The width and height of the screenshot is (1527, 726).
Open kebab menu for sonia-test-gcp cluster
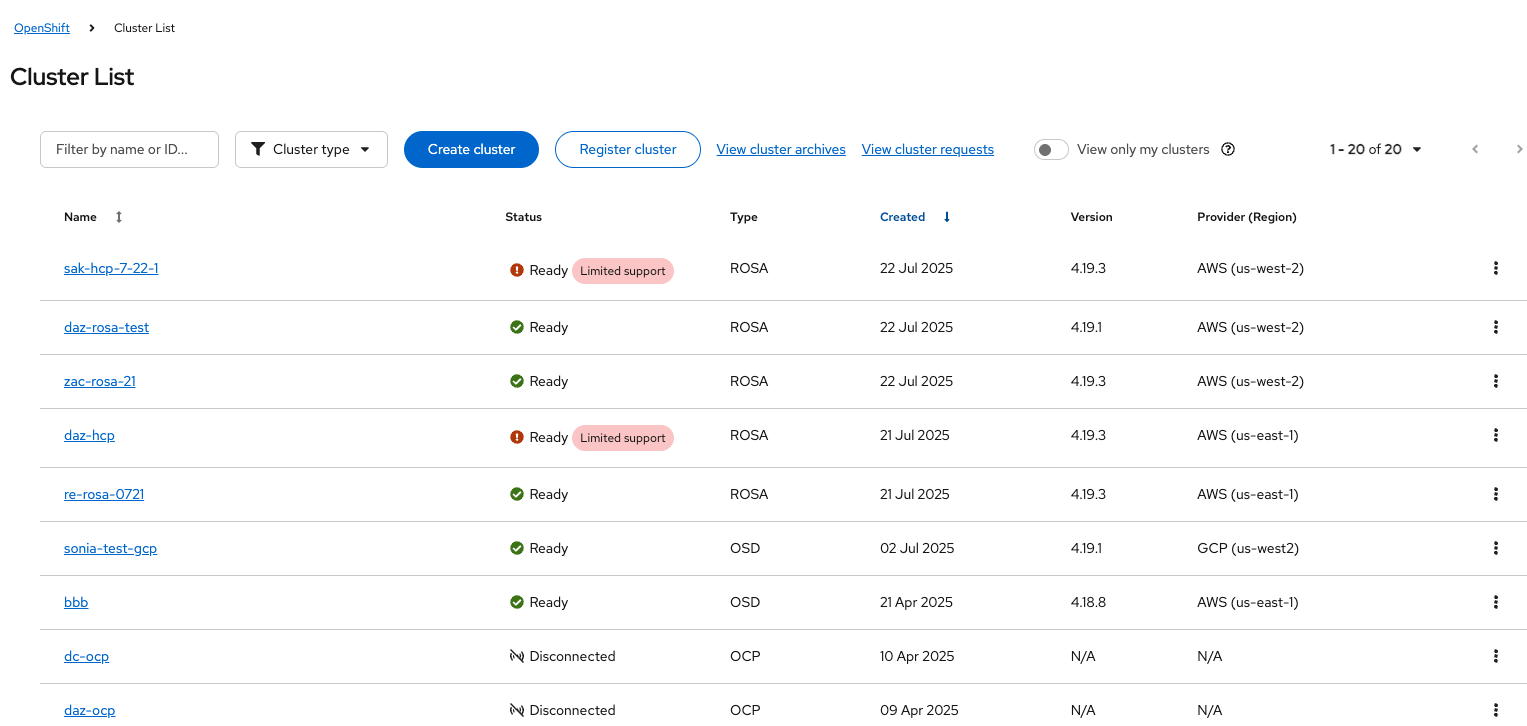tap(1495, 548)
